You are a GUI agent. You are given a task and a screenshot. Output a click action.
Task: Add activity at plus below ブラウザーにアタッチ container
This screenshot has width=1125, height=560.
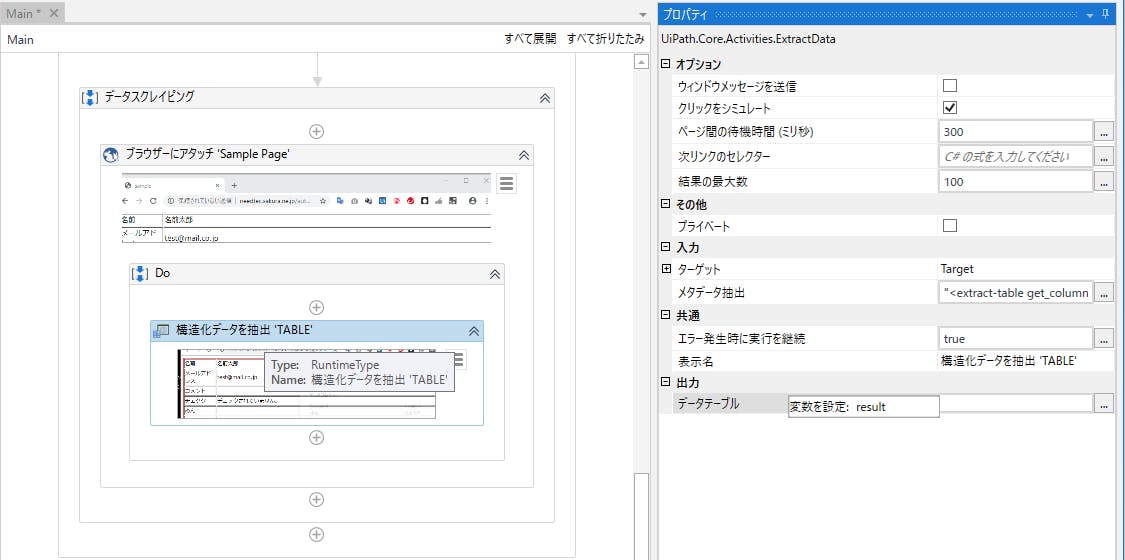[316, 499]
